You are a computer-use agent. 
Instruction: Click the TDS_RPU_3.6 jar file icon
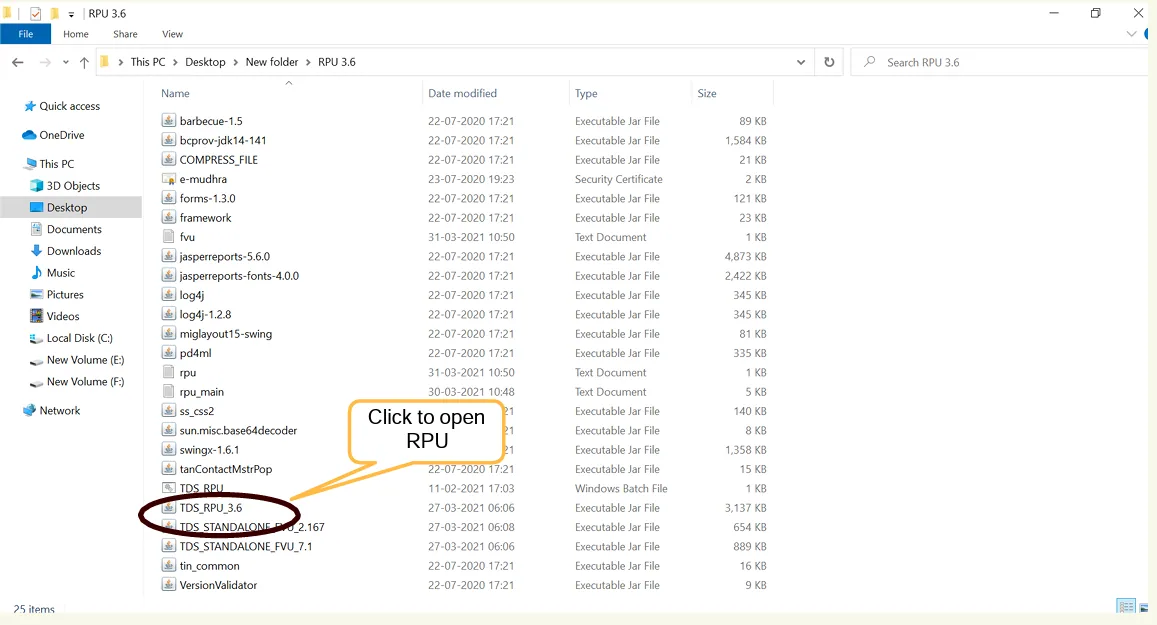click(x=168, y=508)
